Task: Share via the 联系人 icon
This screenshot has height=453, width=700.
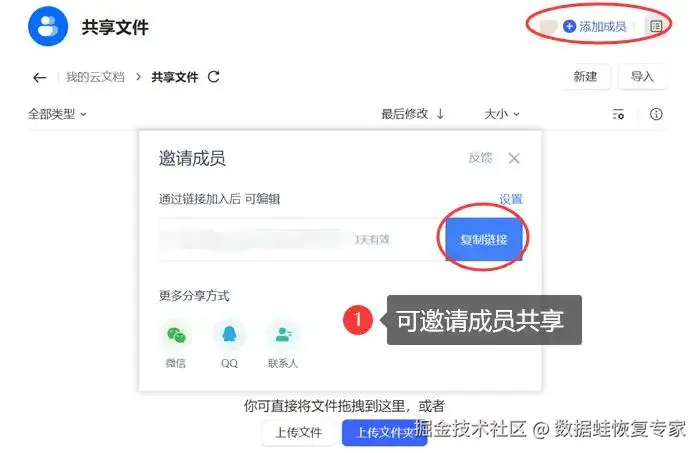Action: (x=283, y=335)
